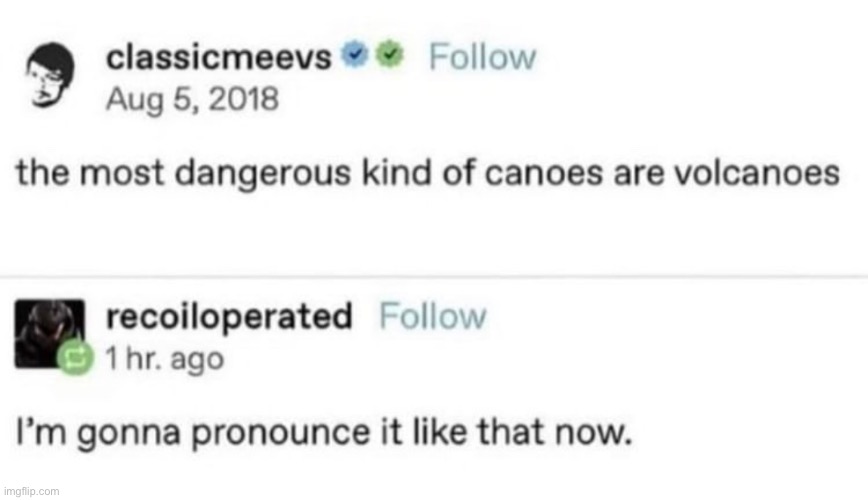Open the classicmeevs username link
This screenshot has width=868, height=500.
coord(219,58)
